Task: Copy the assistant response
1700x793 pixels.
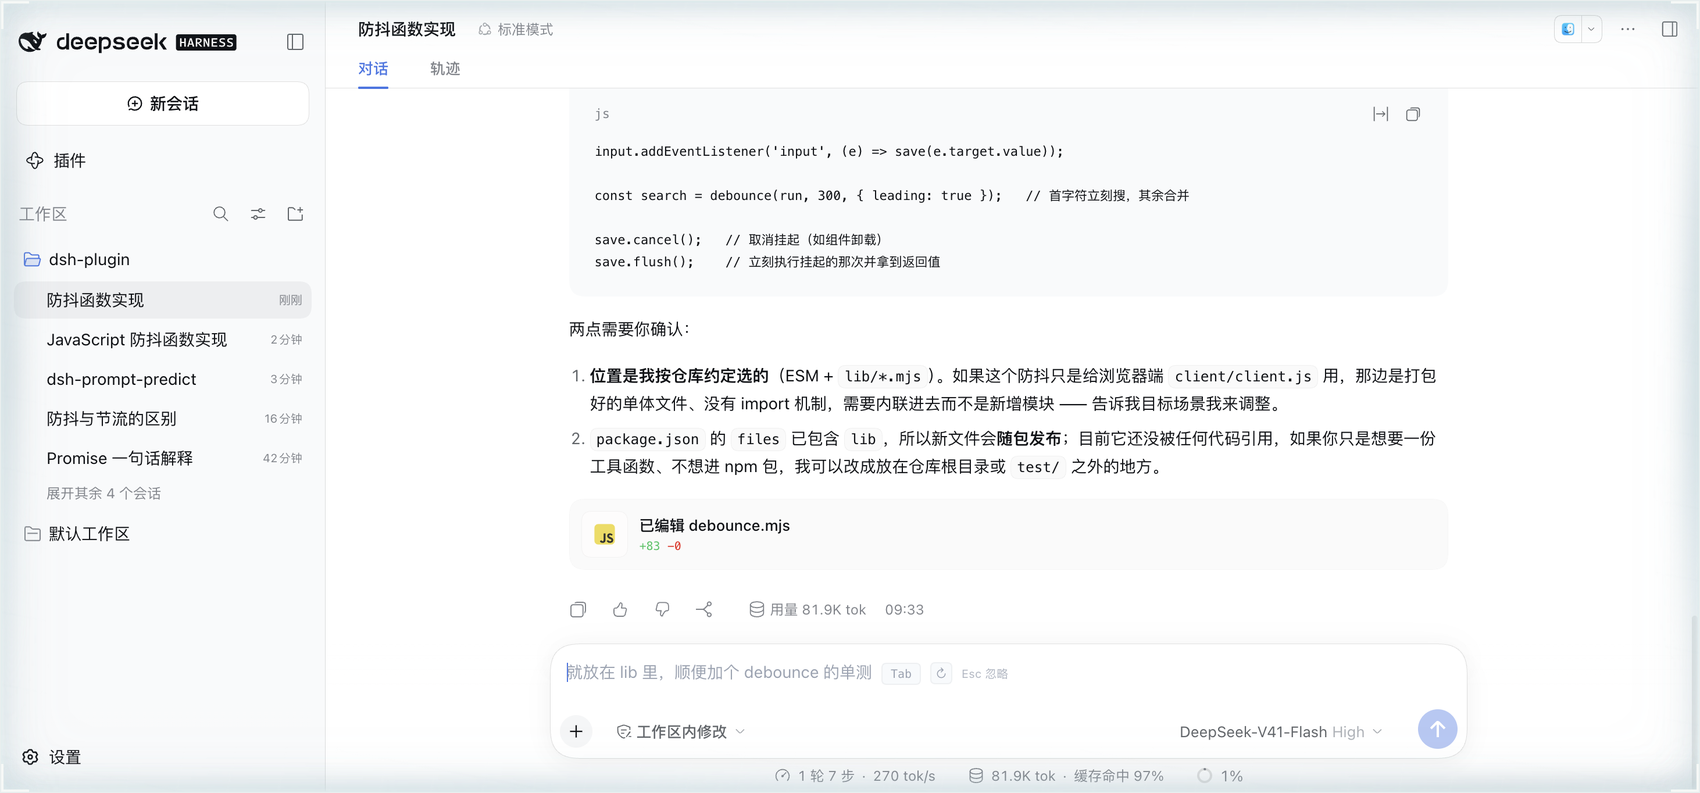Action: 578,609
